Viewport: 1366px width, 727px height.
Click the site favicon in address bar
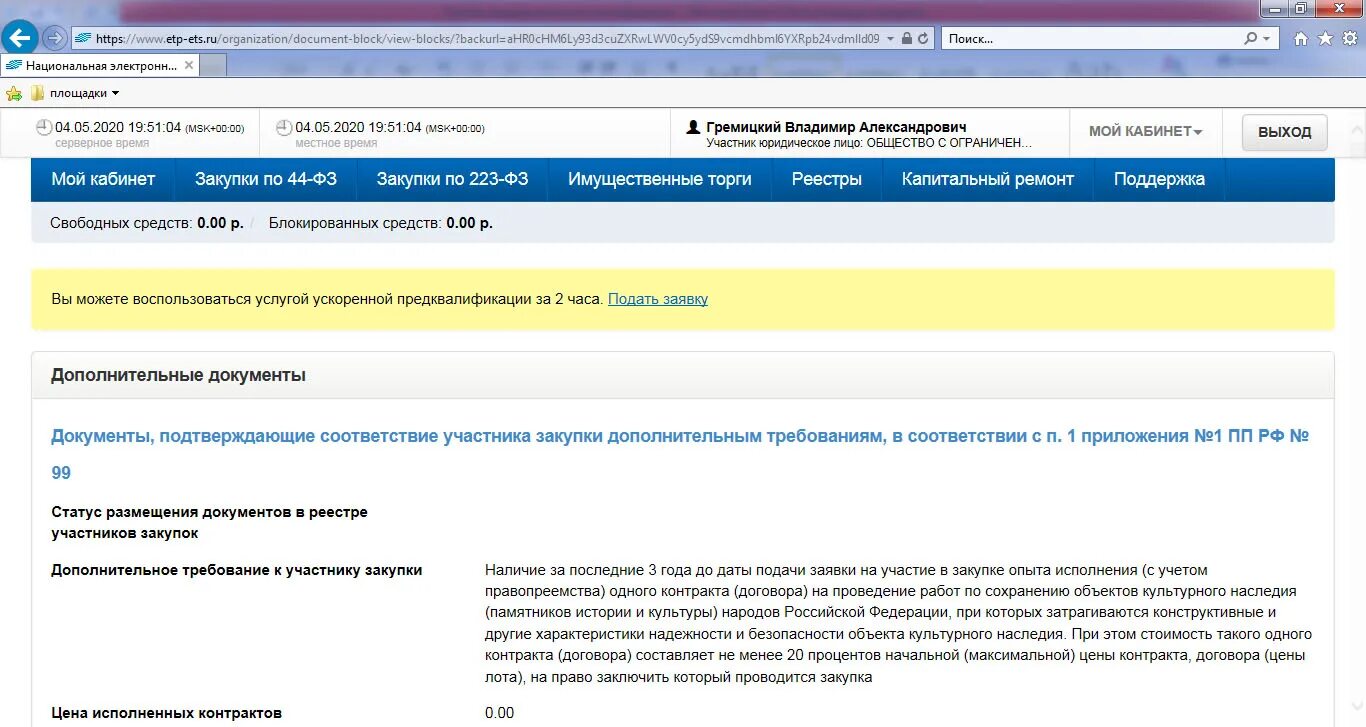[x=83, y=39]
